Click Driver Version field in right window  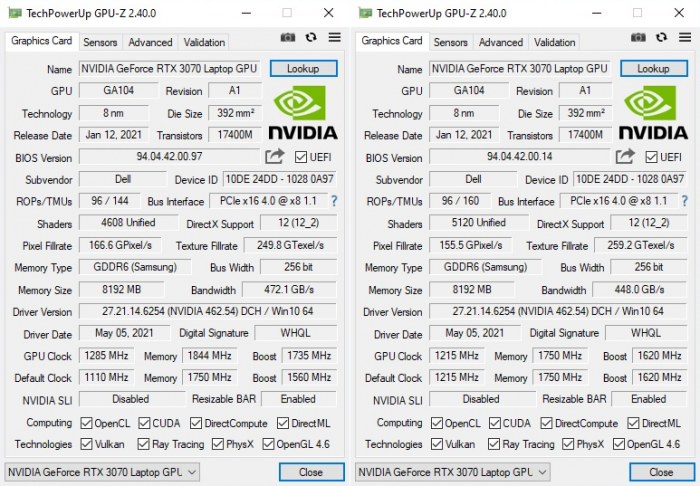558,311
